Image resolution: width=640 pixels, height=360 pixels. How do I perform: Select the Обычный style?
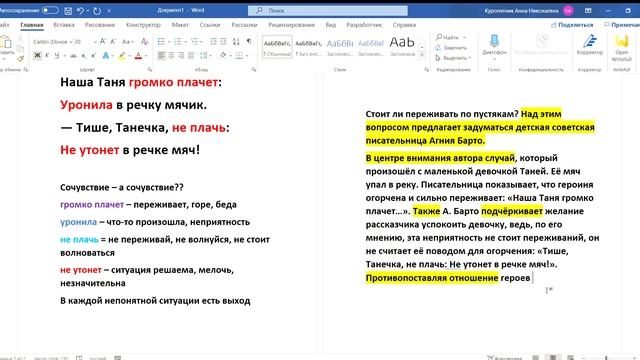[x=277, y=47]
